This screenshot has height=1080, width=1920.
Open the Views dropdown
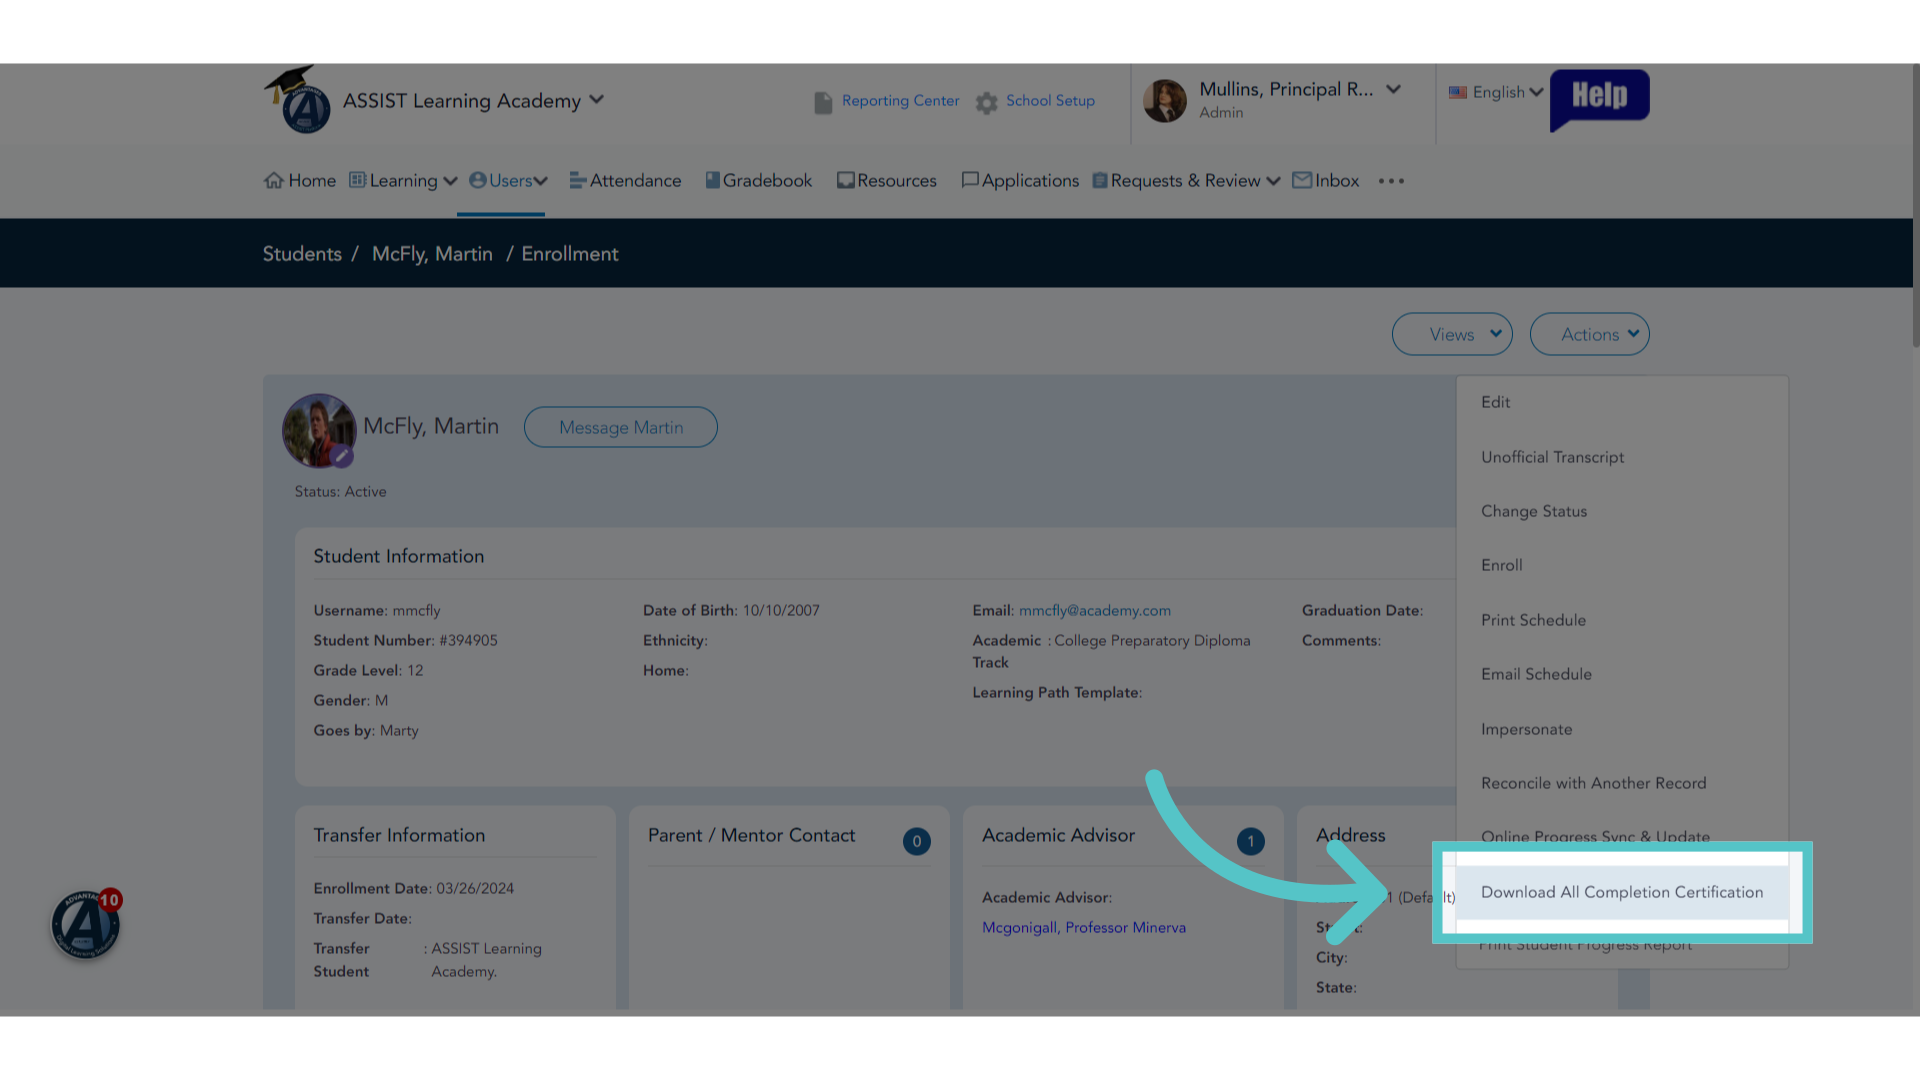point(1452,334)
